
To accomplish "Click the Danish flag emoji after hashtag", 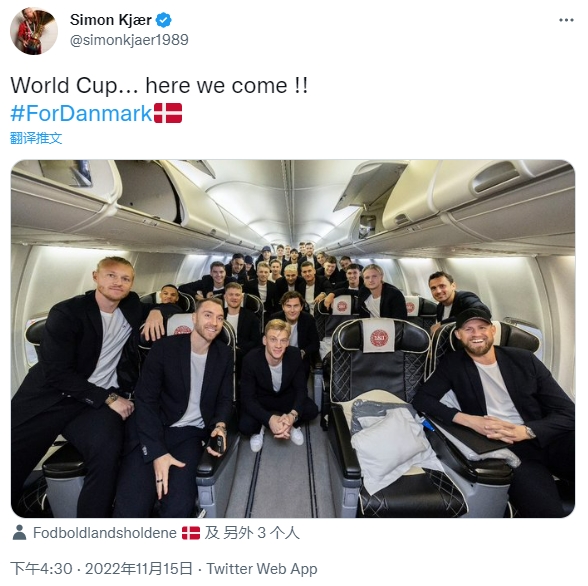I will (168, 113).
